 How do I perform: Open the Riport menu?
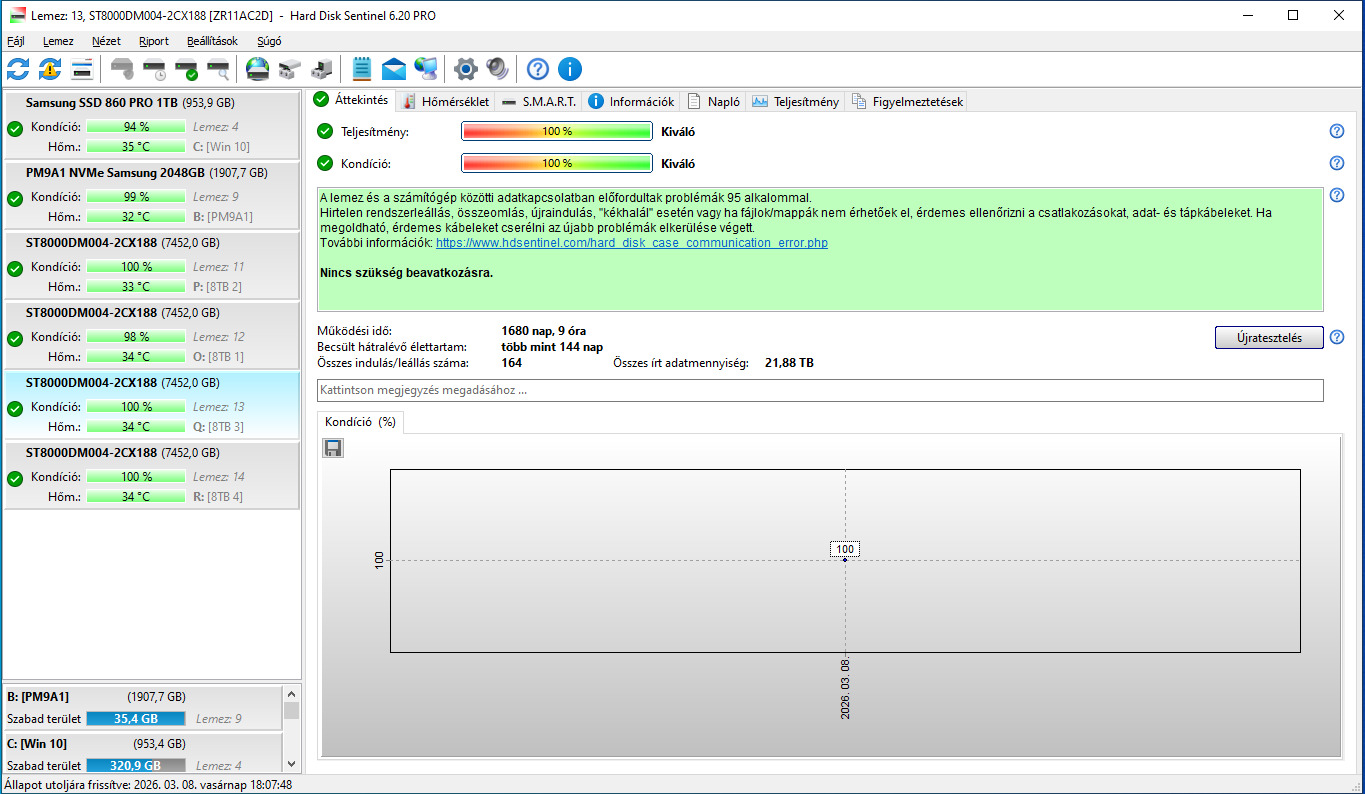coord(154,41)
